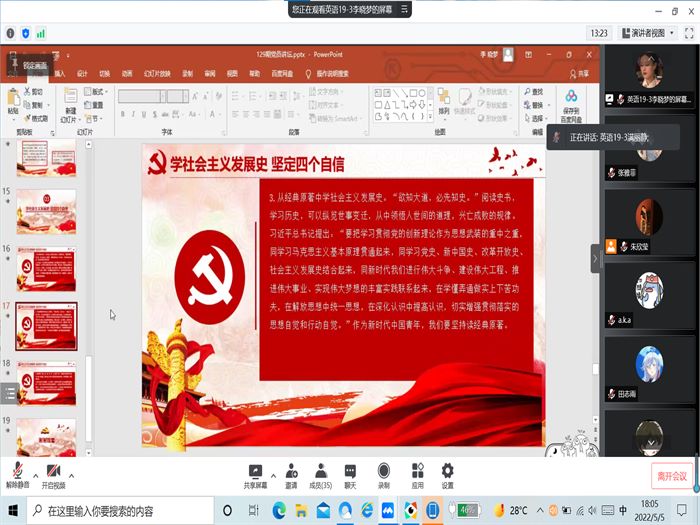Open the 切换 (Transitions) ribbon tab

click(104, 74)
